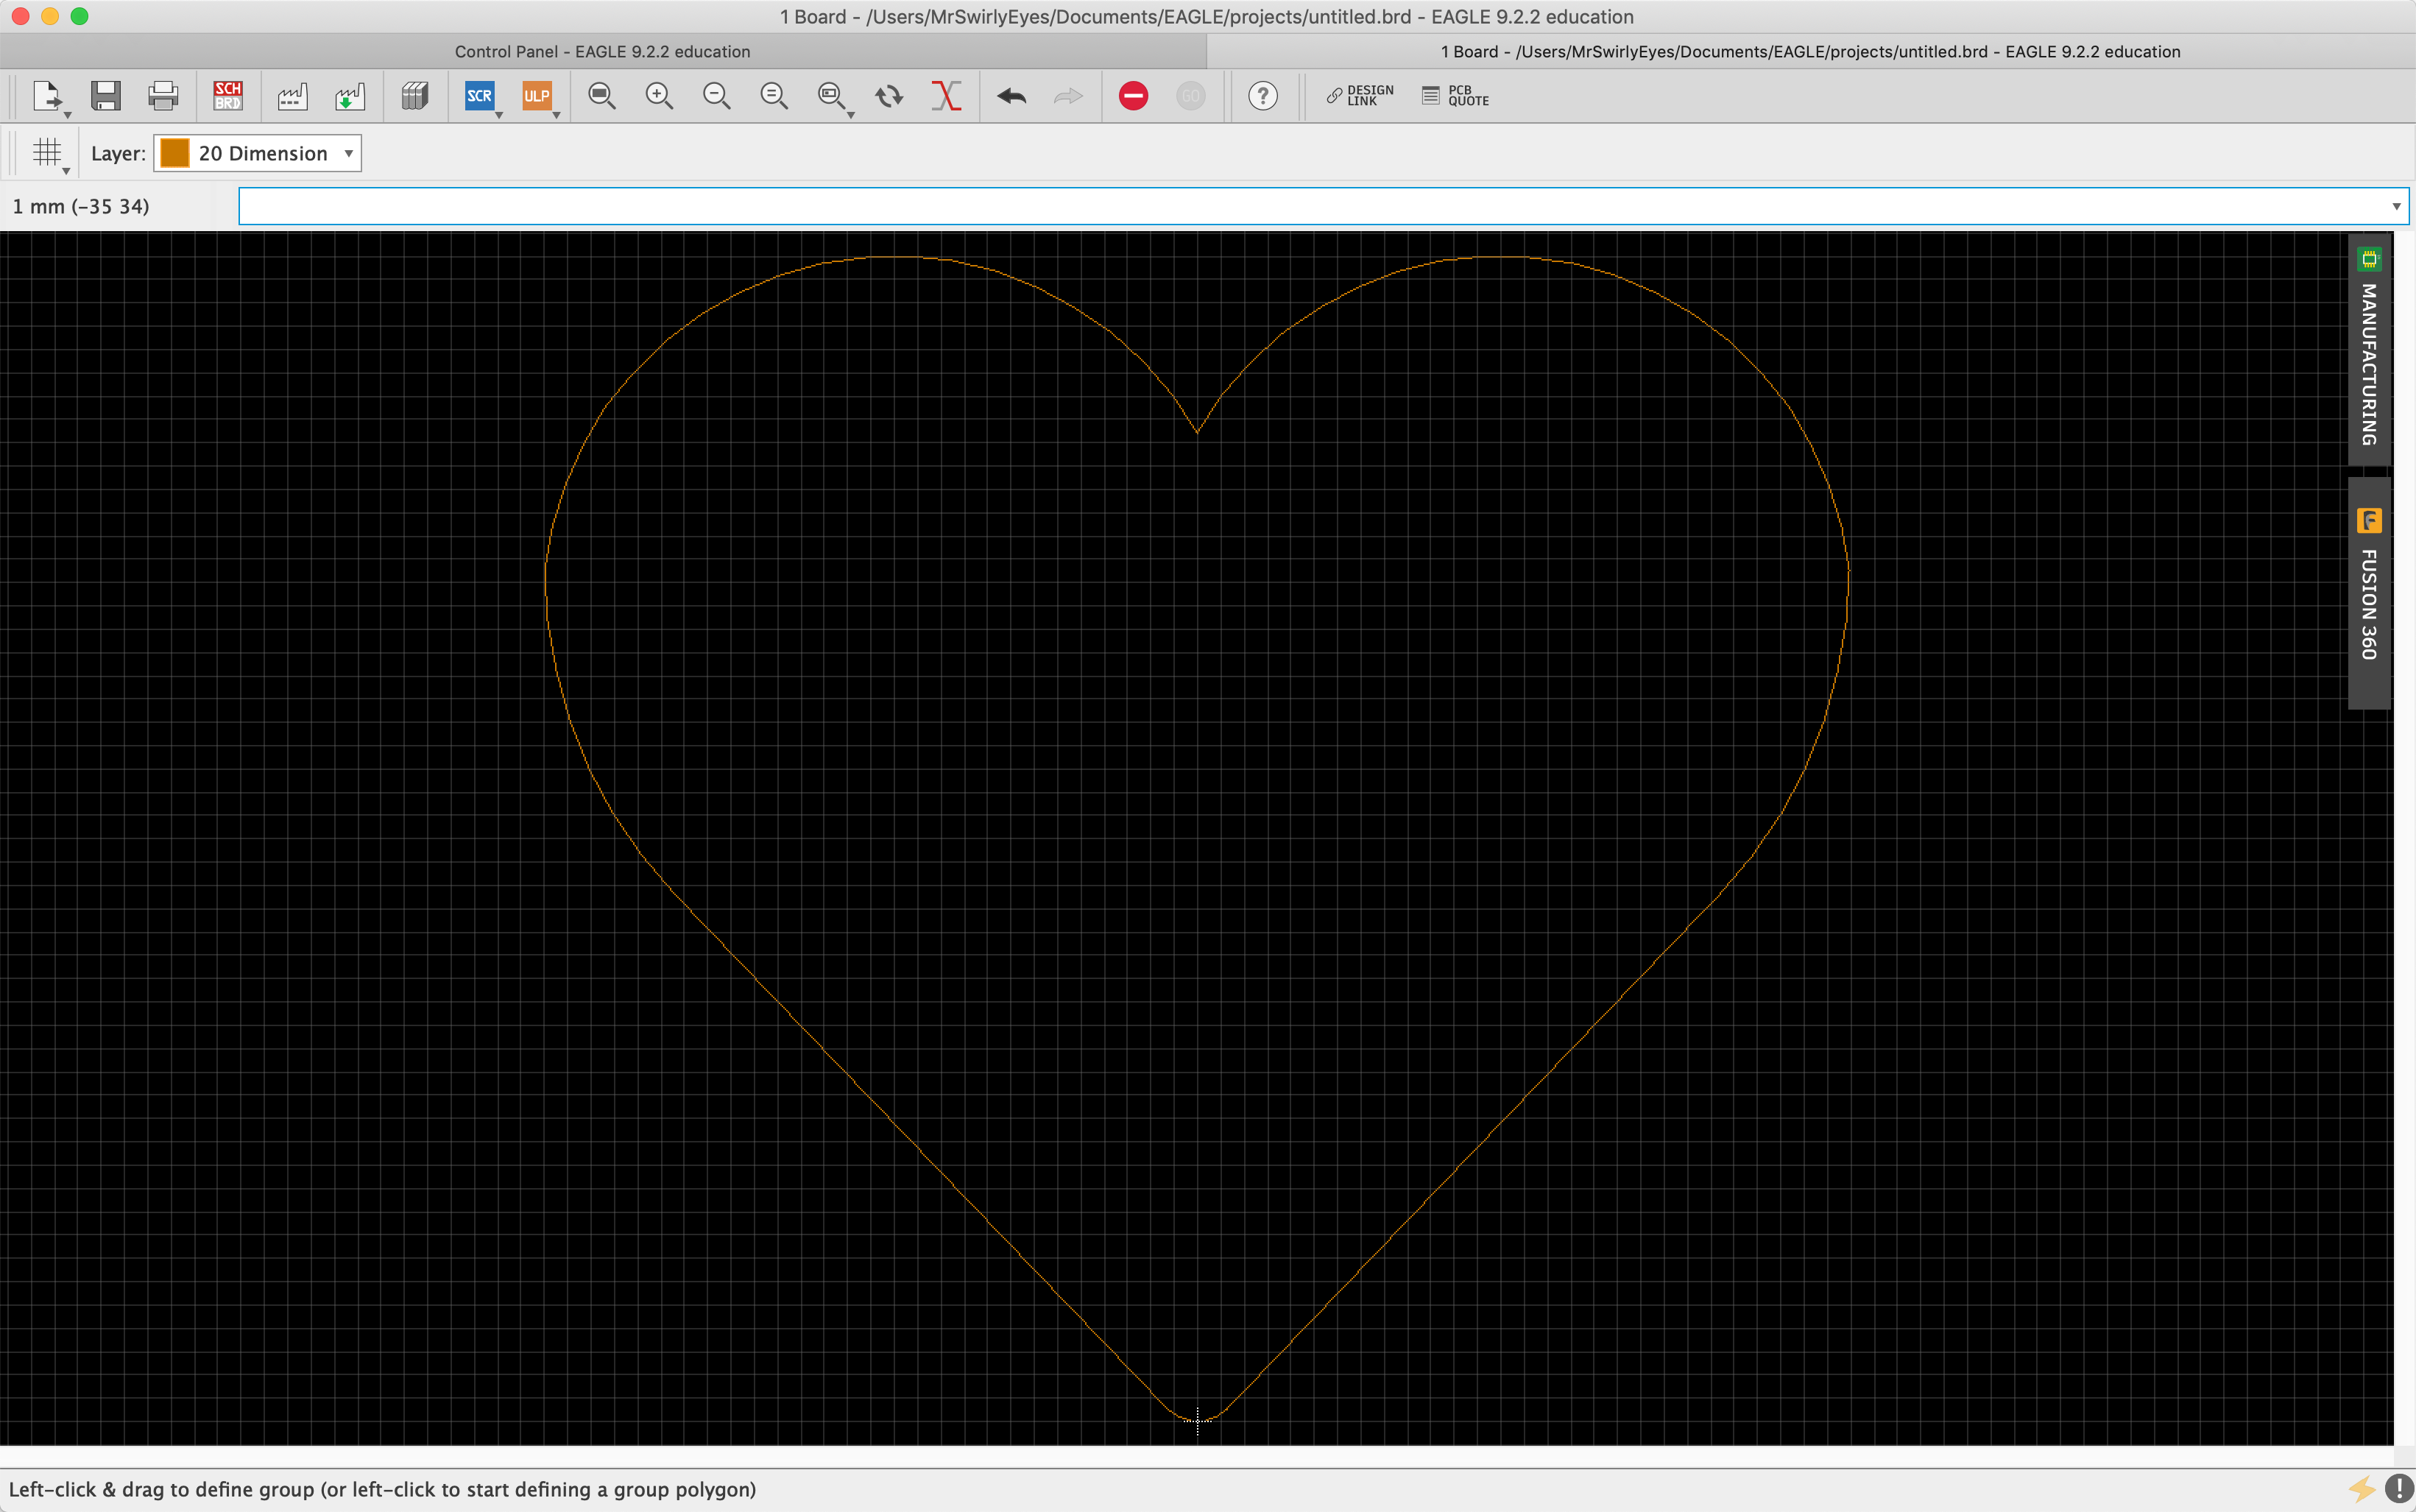Image resolution: width=2416 pixels, height=1512 pixels.
Task: Switch to the Control Panel tab
Action: [x=602, y=52]
